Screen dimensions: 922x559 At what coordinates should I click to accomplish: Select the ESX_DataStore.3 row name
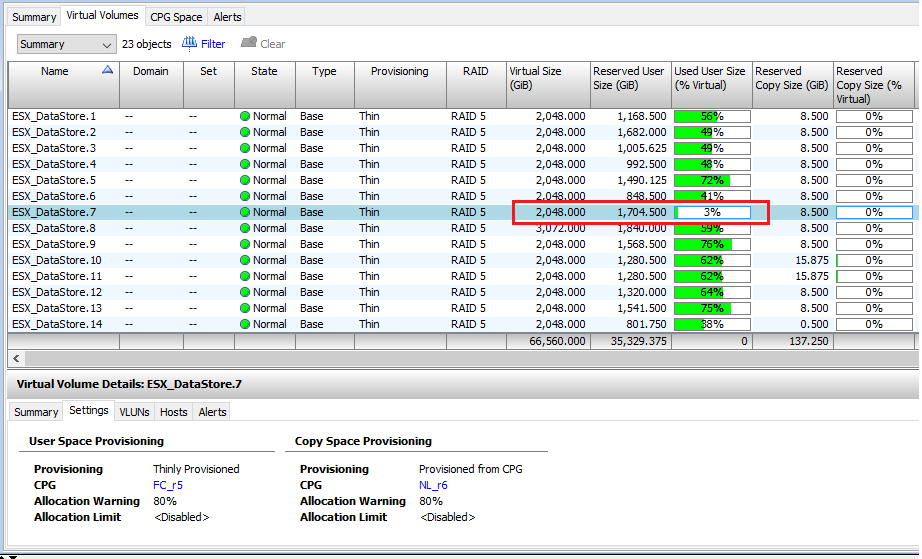pyautogui.click(x=54, y=148)
